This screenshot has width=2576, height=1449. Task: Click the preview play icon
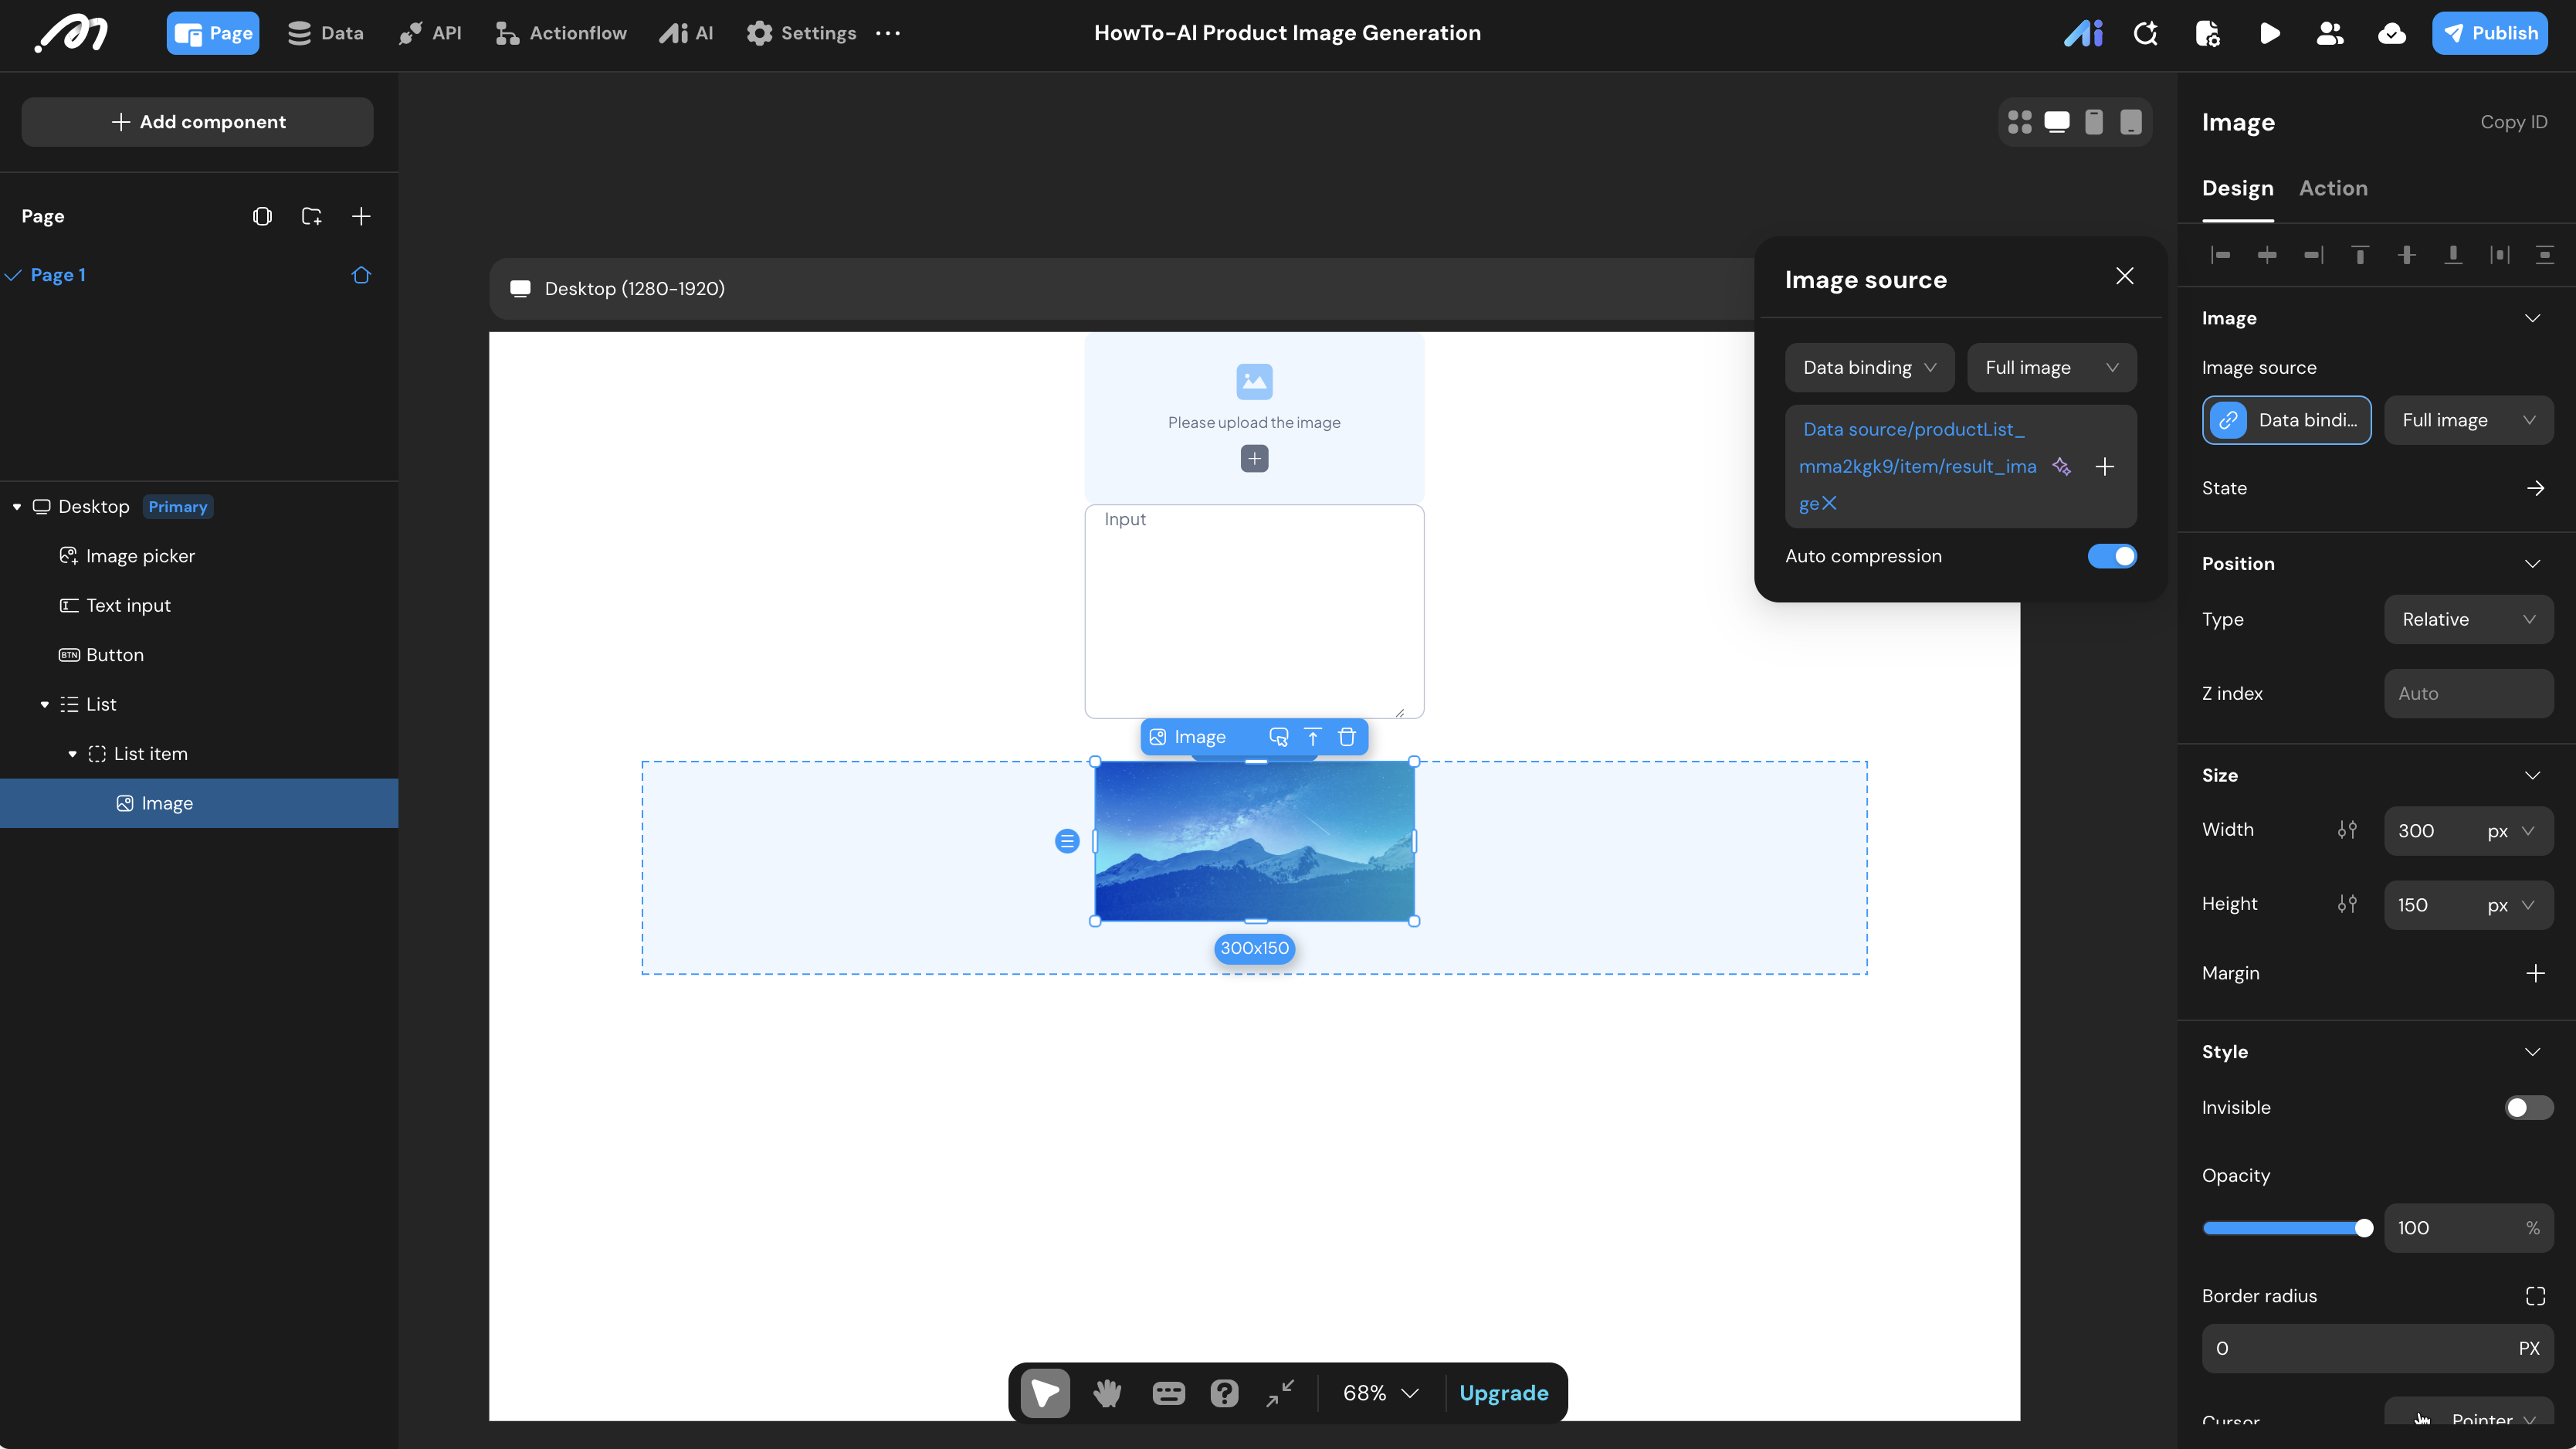[x=2269, y=33]
